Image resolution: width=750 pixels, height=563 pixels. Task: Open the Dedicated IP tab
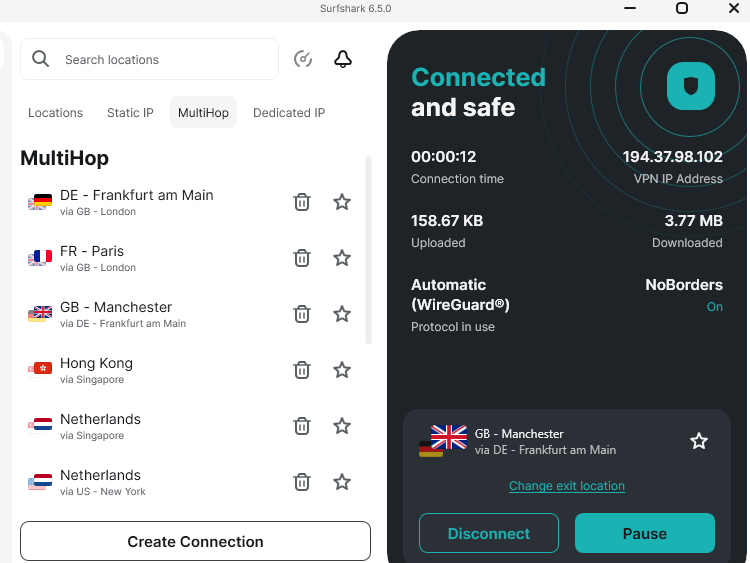(x=289, y=113)
